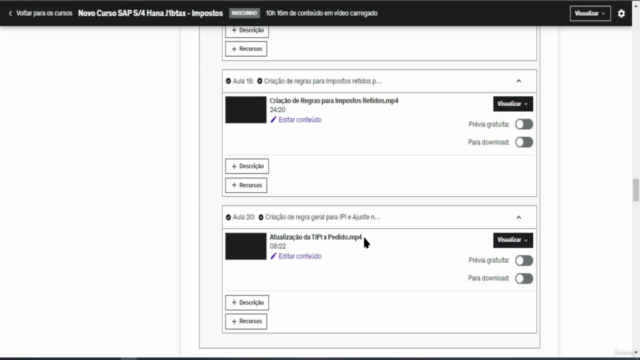The image size is (640, 360).
Task: Add Descrição to Aula 19
Action: (247, 166)
